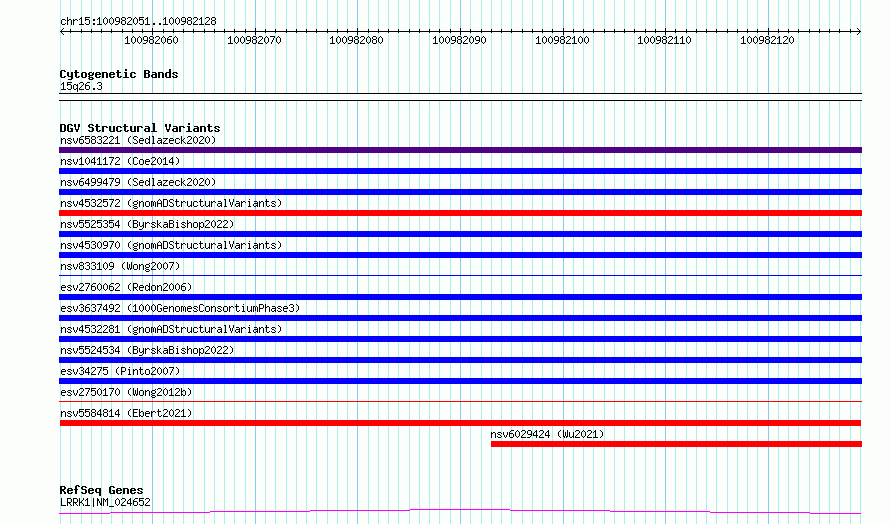Image resolution: width=890 pixels, height=524 pixels.
Task: Click ruler position 100982120
Action: tap(767, 40)
